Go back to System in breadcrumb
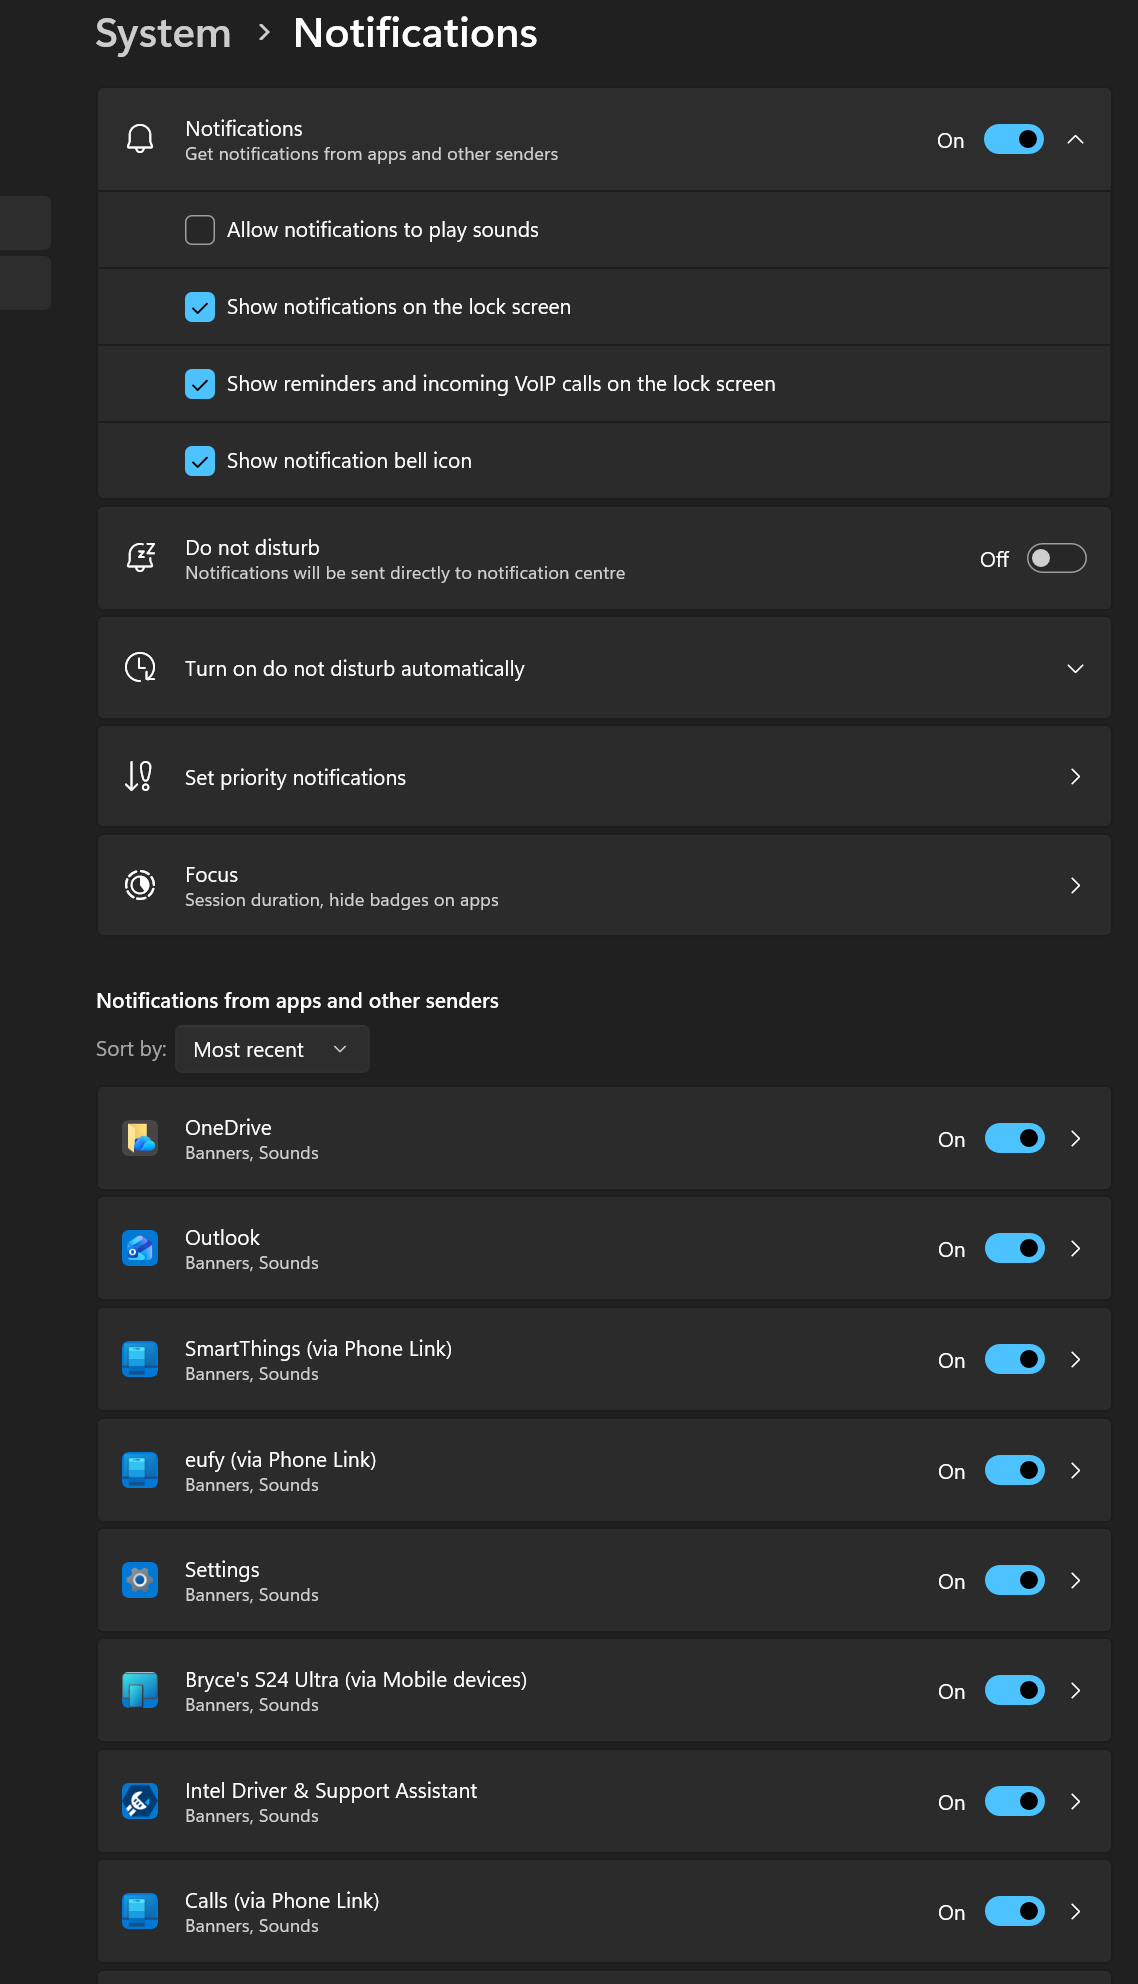Viewport: 1138px width, 1984px height. point(163,33)
